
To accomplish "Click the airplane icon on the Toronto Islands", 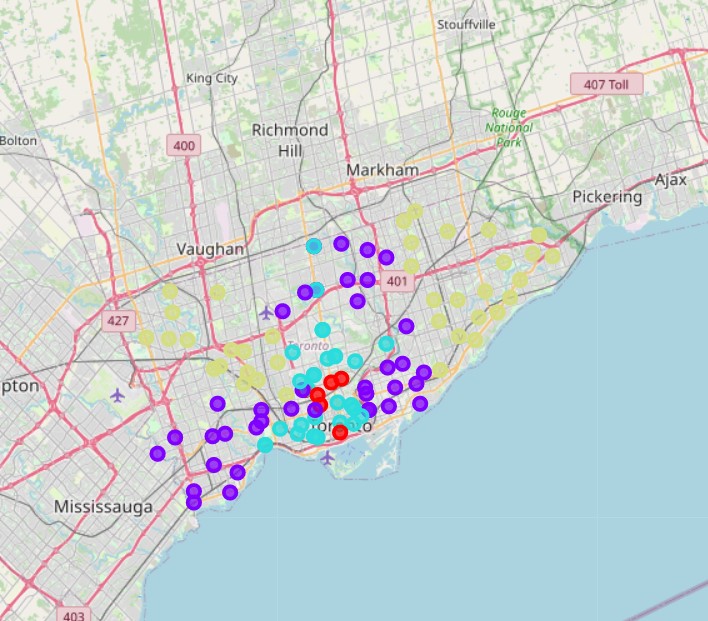I will [328, 458].
